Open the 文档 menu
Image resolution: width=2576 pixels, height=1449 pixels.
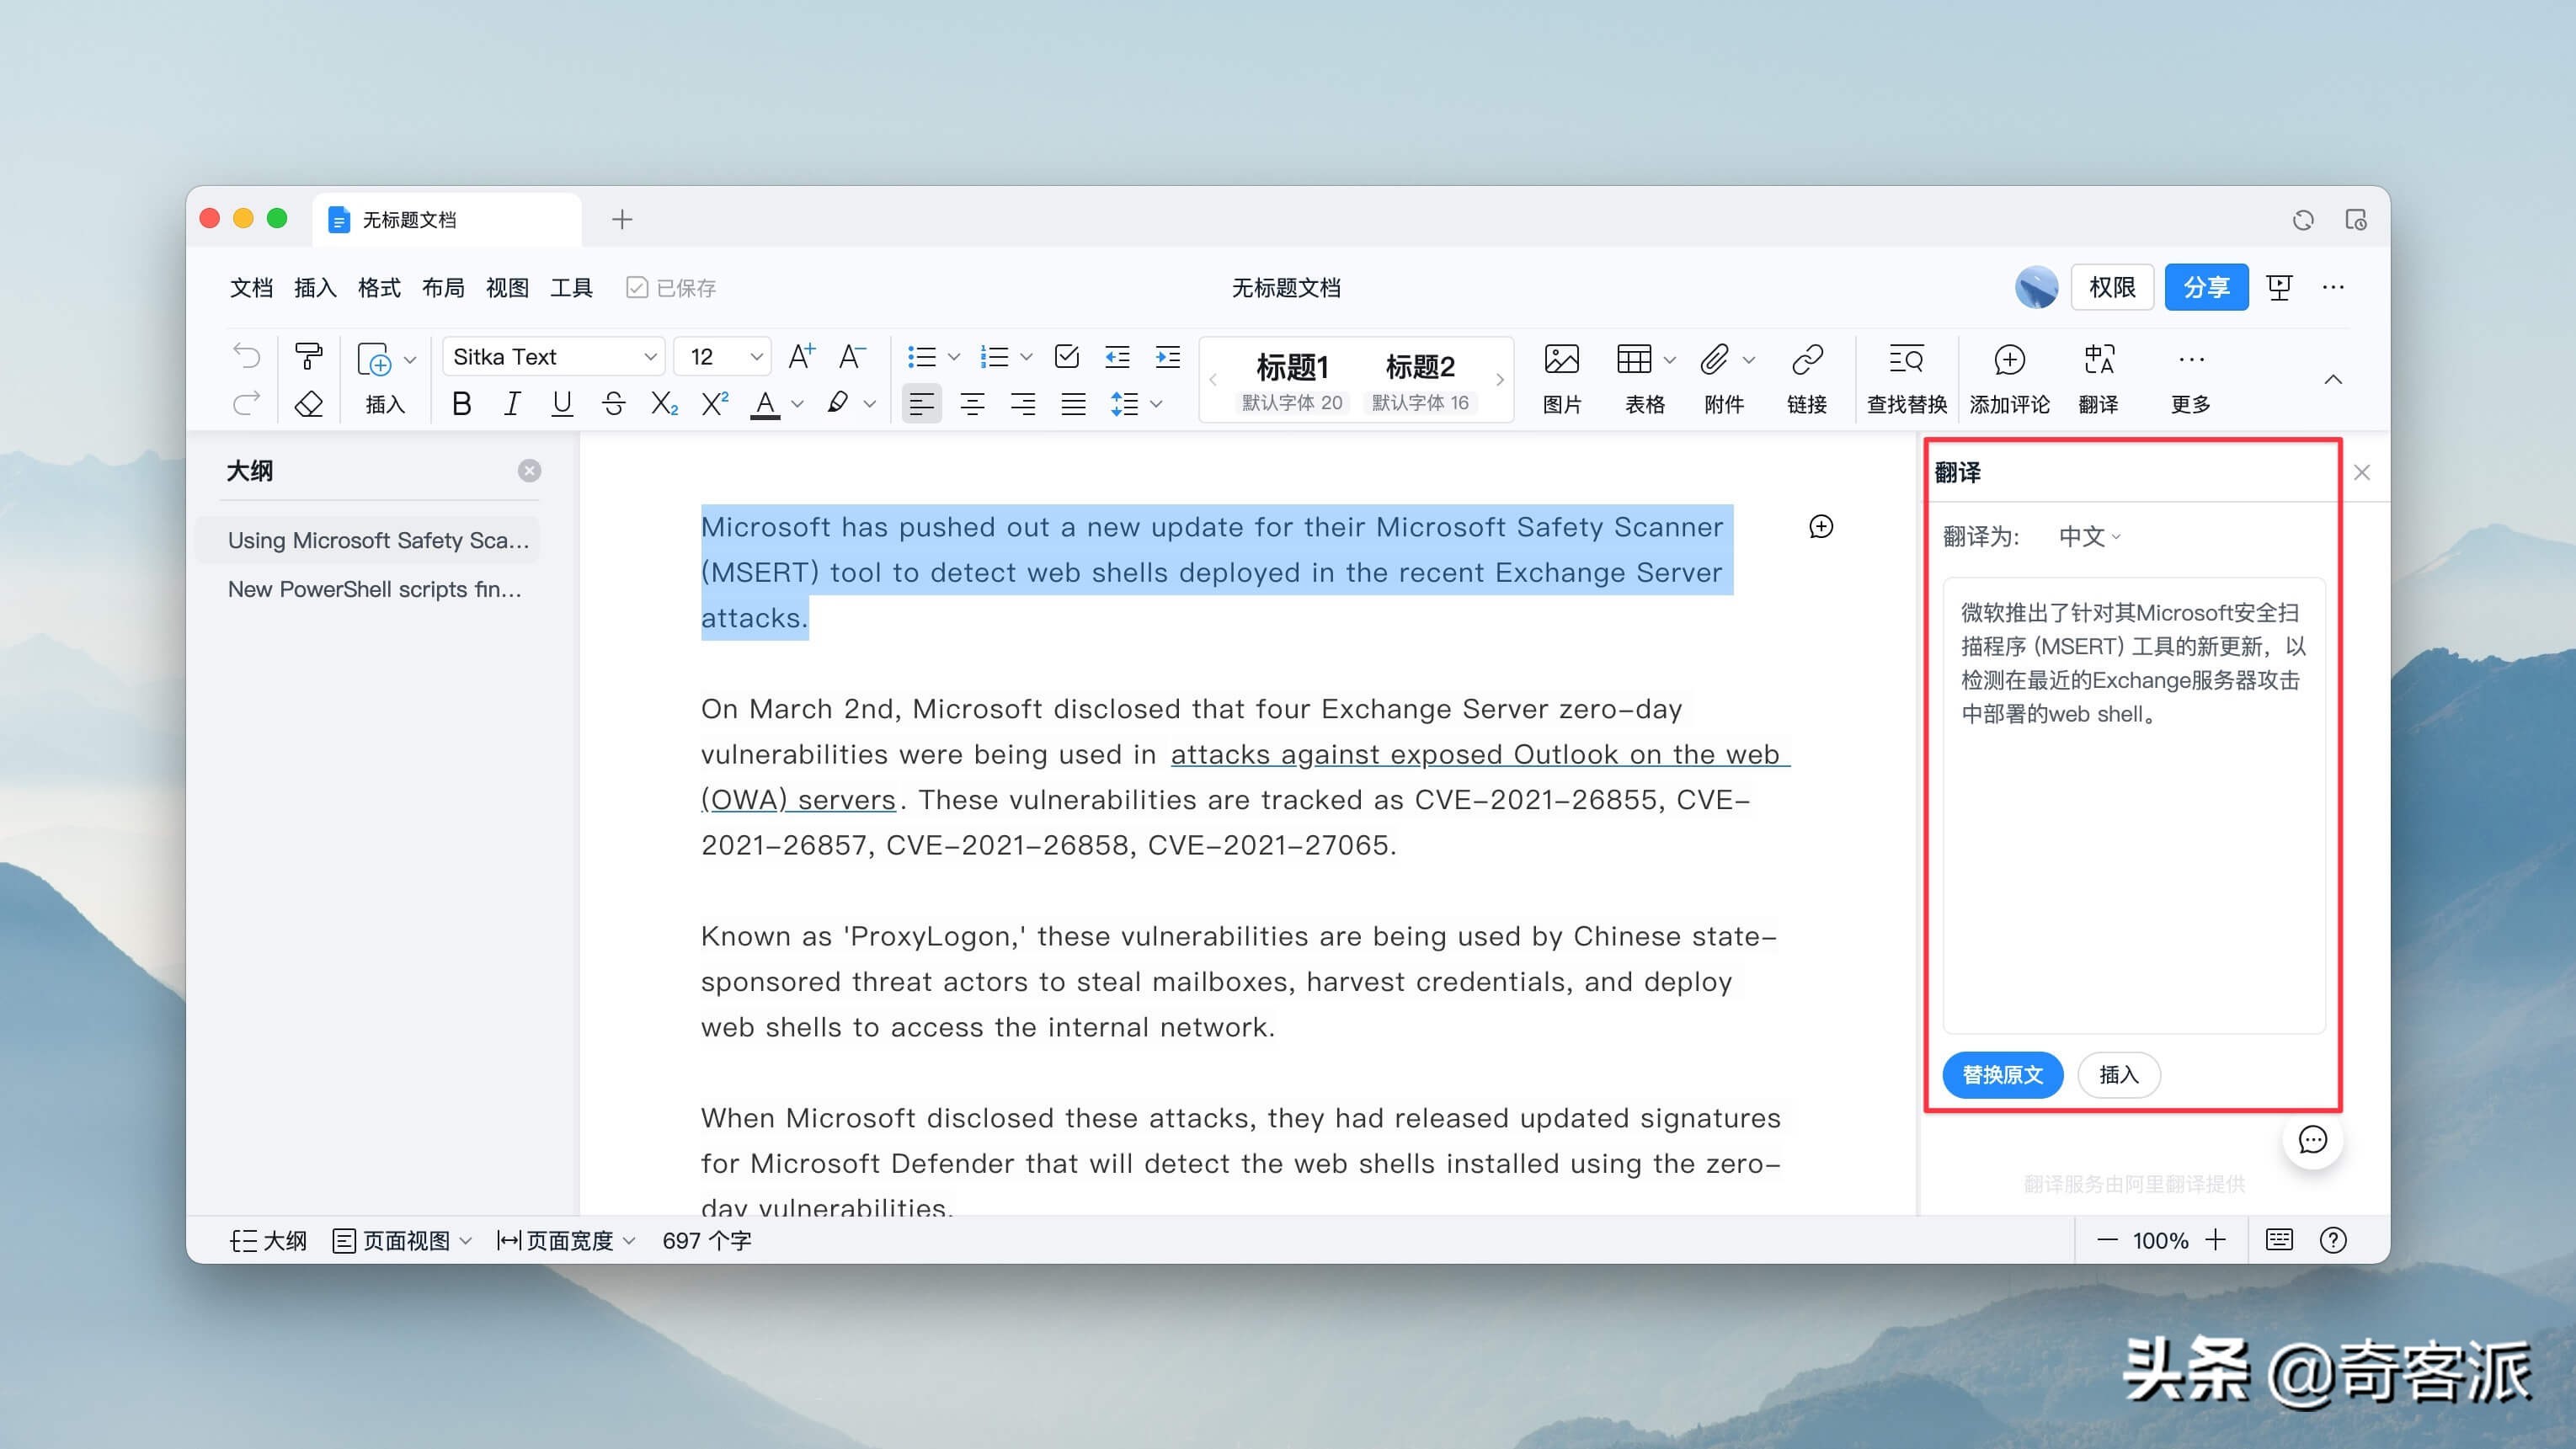coord(251,288)
